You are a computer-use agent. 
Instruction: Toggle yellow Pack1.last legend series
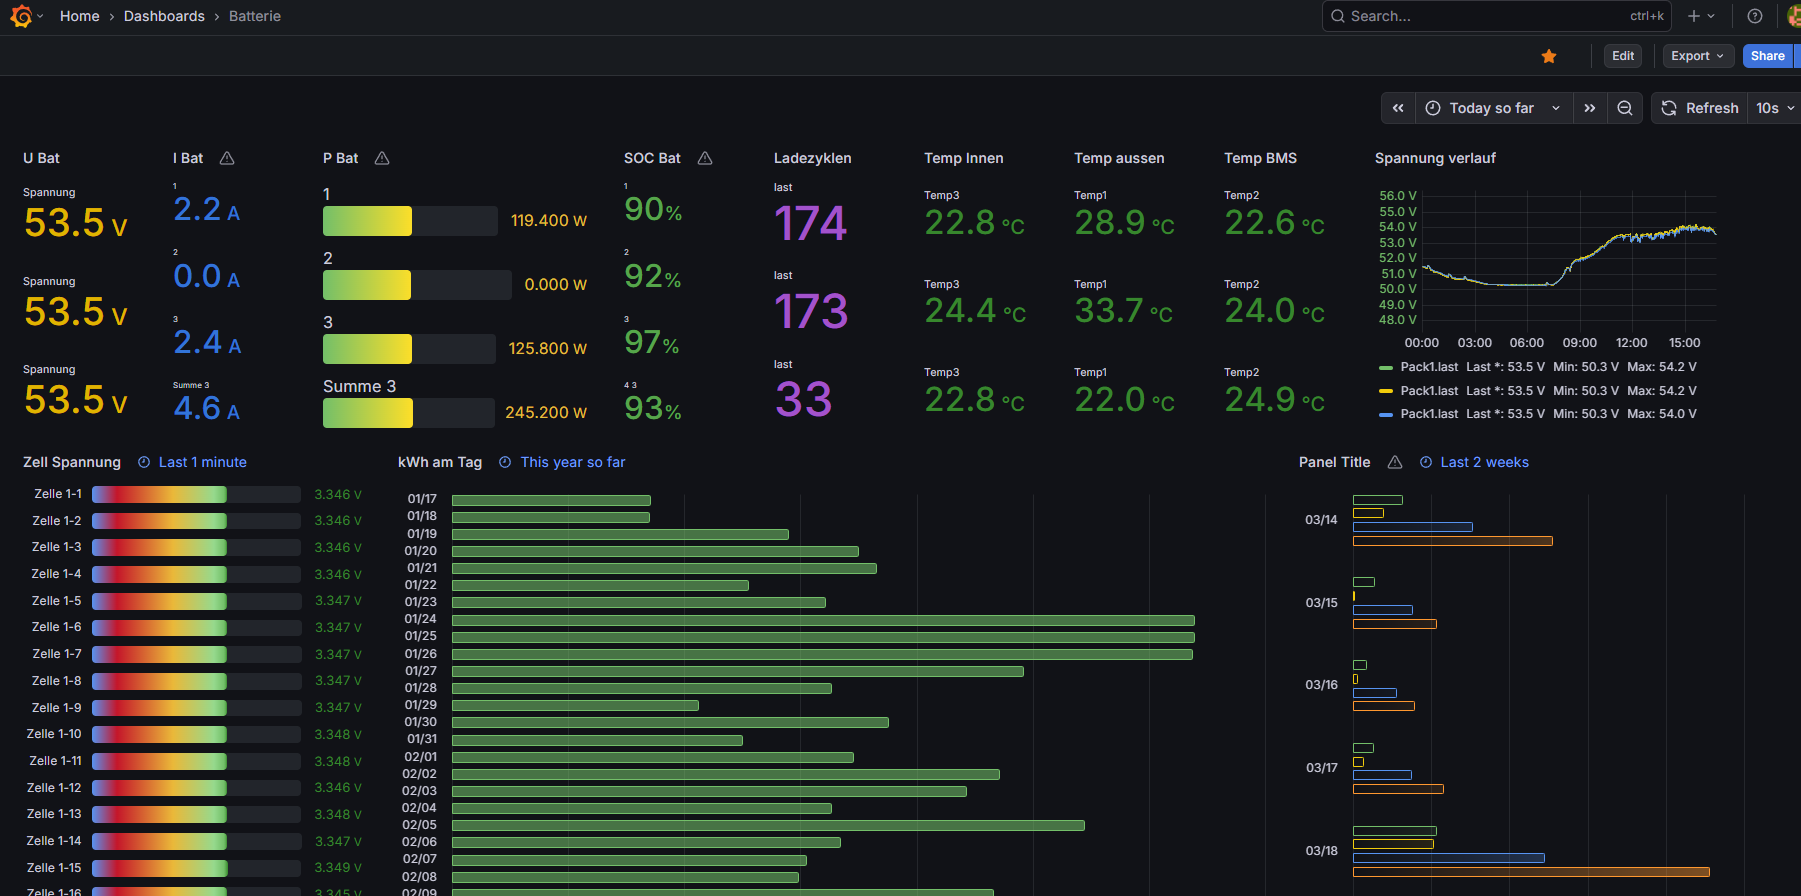1429,391
